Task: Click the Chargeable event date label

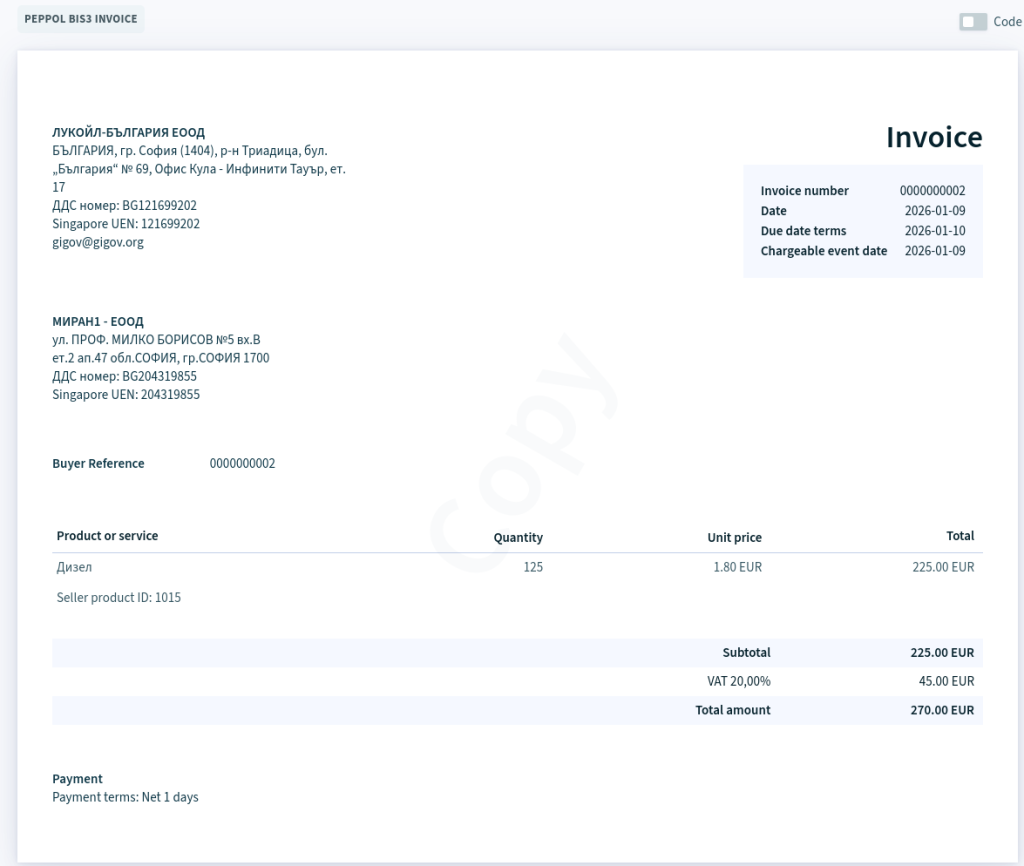Action: click(x=823, y=251)
